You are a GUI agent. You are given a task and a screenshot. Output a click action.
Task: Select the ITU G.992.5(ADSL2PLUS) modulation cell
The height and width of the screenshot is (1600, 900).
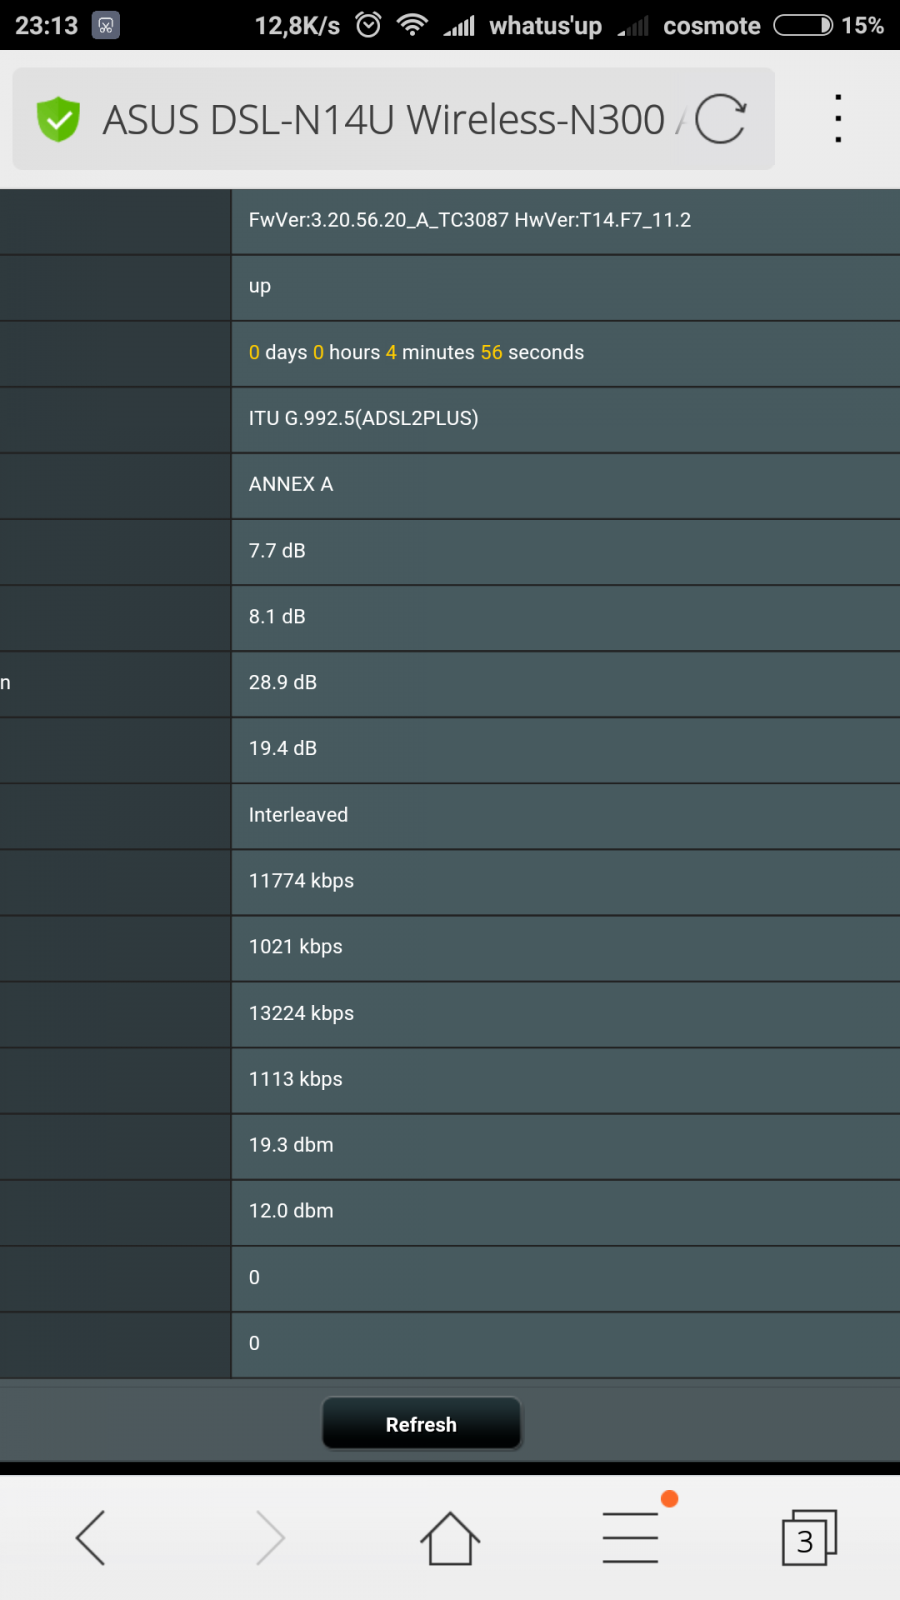point(566,419)
